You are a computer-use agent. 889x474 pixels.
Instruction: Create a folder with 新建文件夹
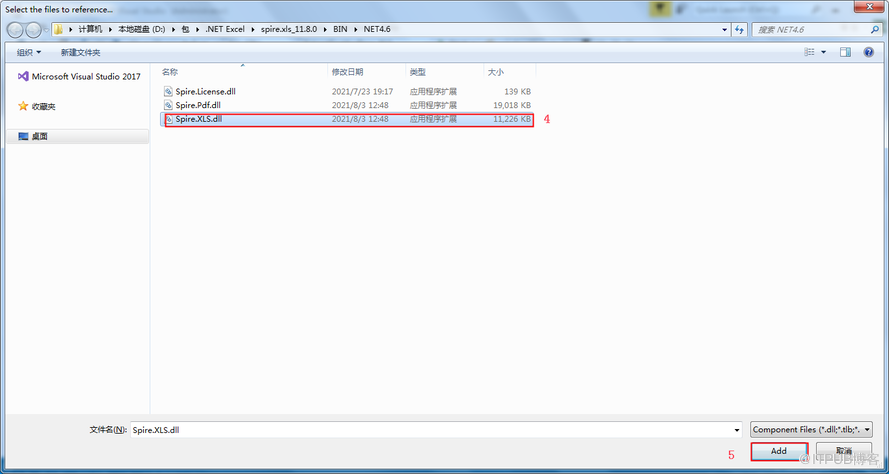pos(81,52)
